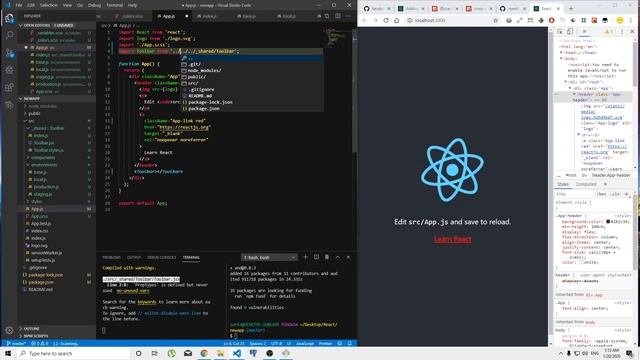Open the Debug view in activity bar

[x=9, y=70]
